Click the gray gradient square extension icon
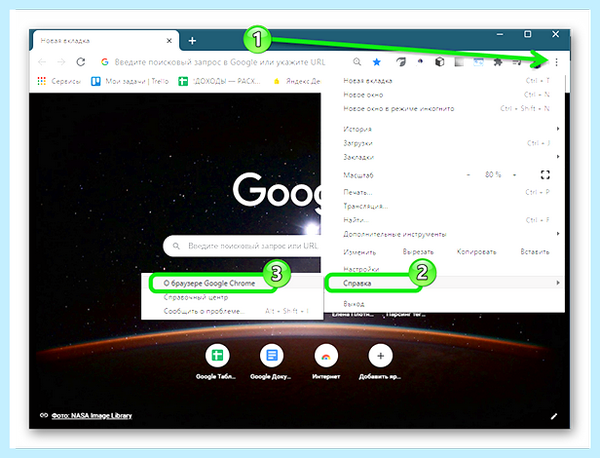This screenshot has height=458, width=600. pyautogui.click(x=459, y=62)
